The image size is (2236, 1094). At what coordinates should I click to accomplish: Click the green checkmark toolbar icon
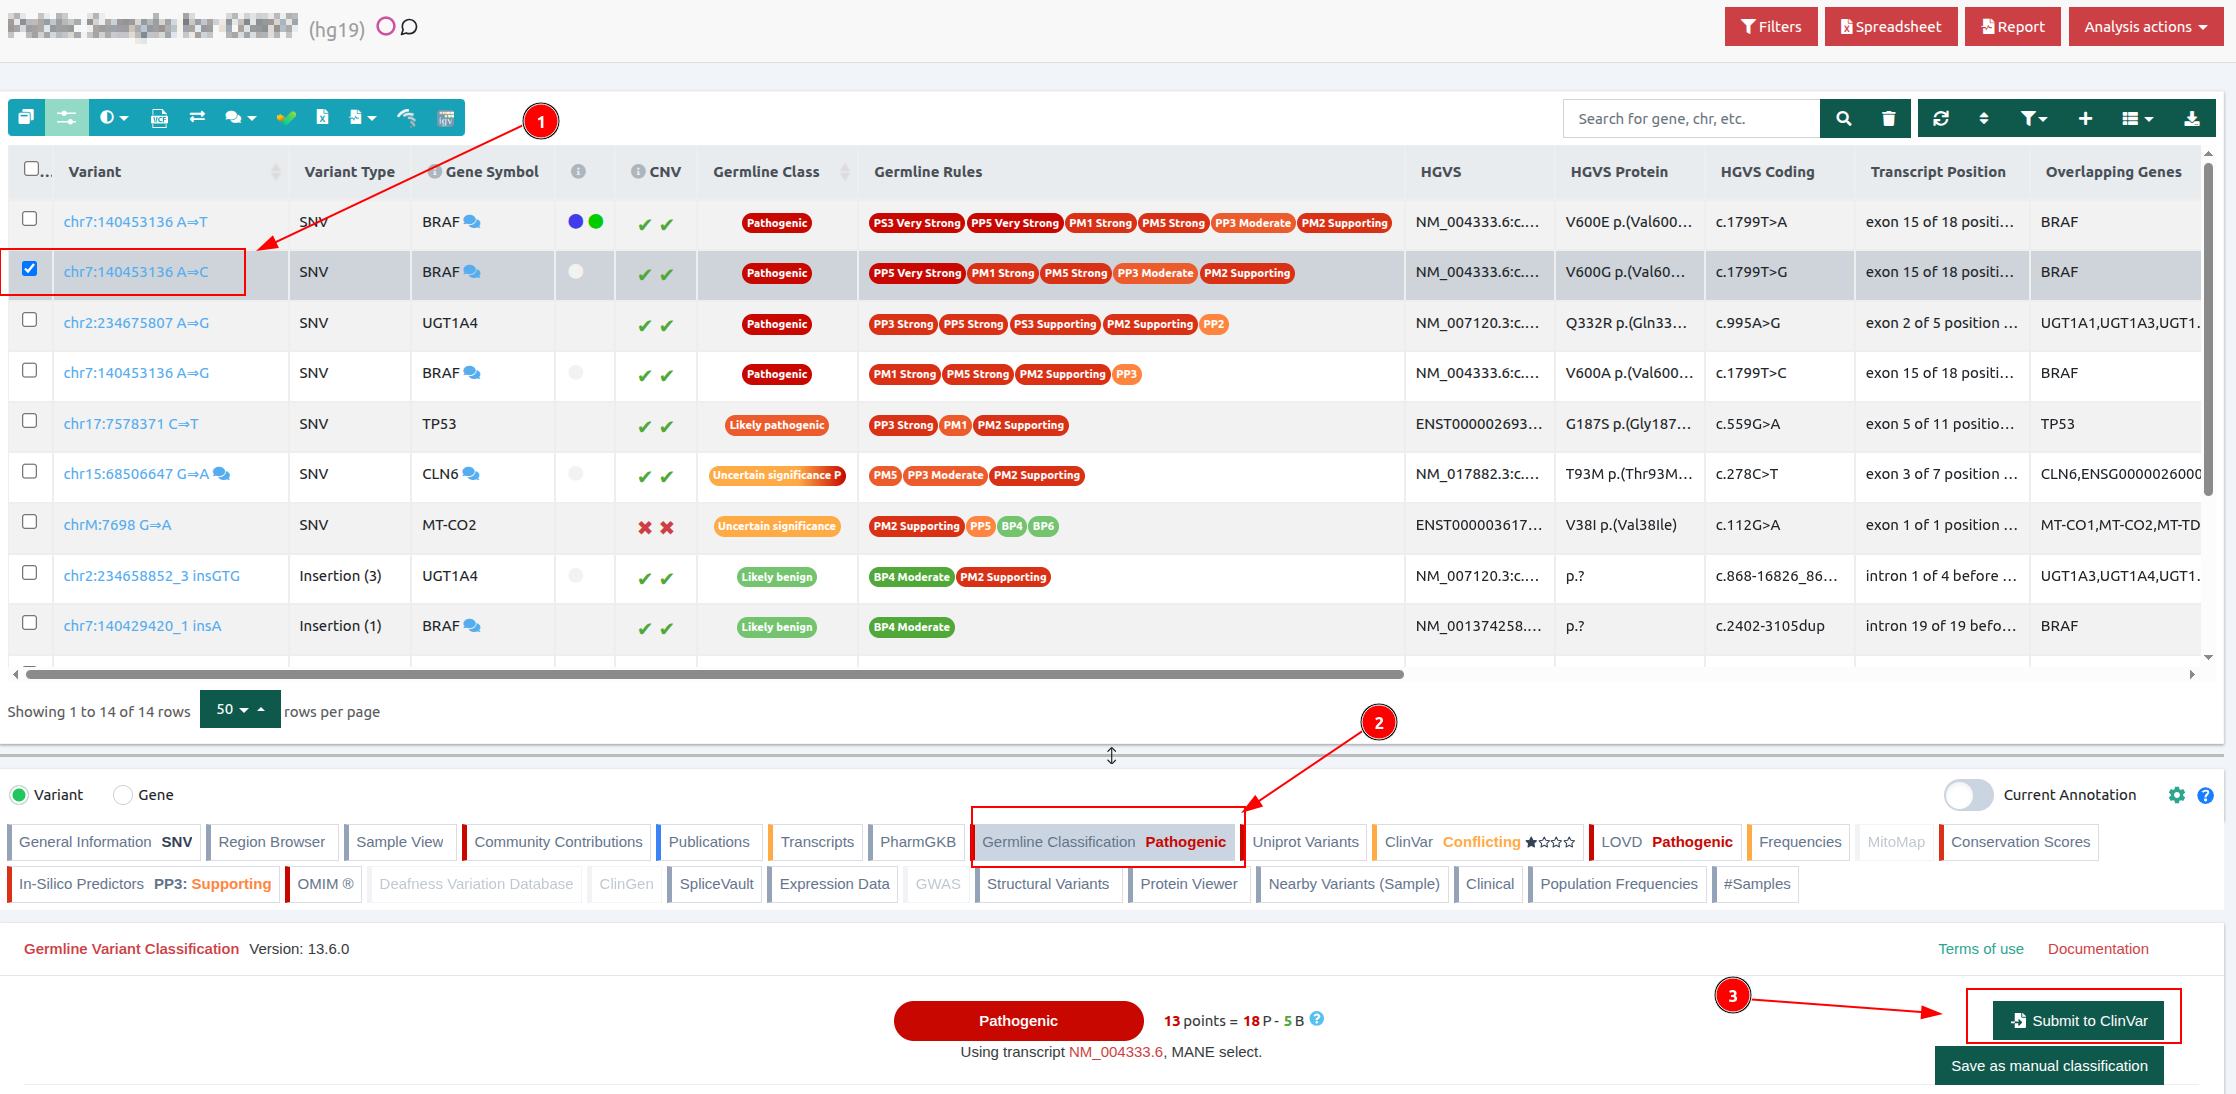pyautogui.click(x=286, y=118)
